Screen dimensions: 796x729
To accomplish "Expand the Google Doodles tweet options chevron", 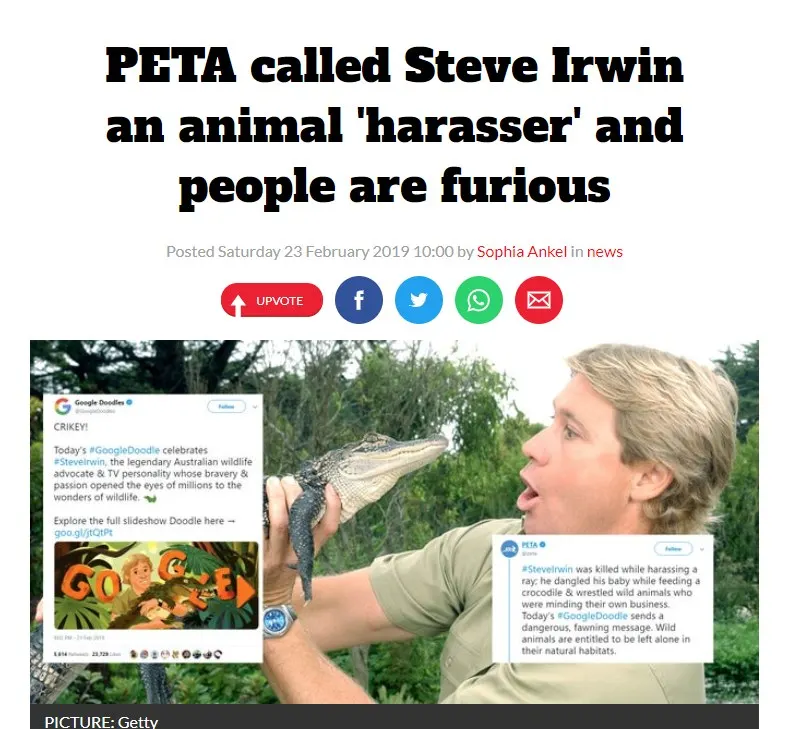I will coord(255,407).
